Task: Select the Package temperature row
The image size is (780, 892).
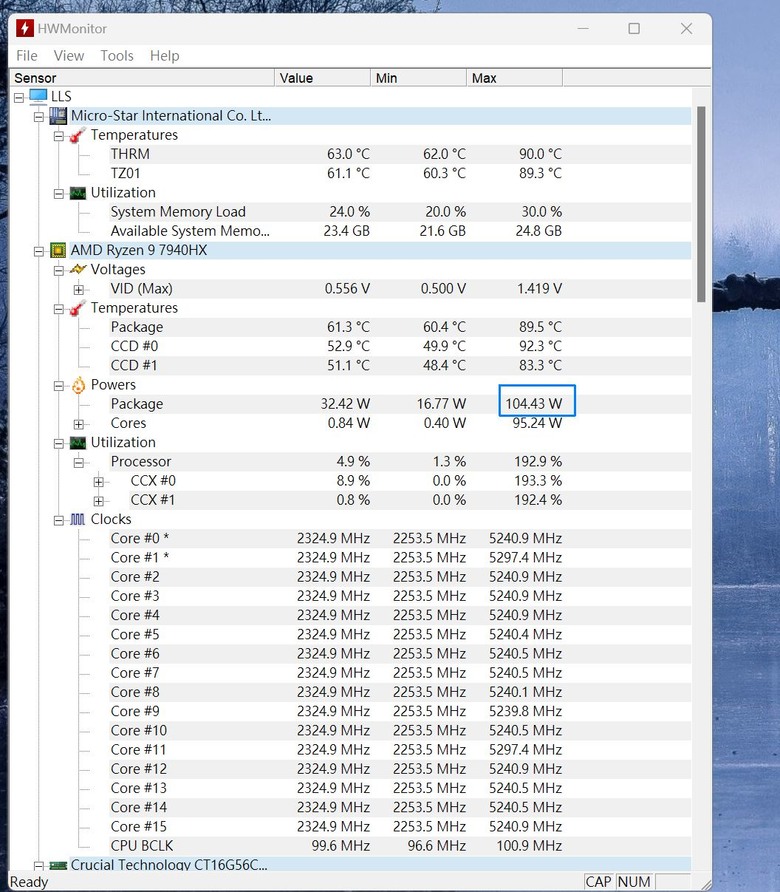Action: click(x=400, y=327)
